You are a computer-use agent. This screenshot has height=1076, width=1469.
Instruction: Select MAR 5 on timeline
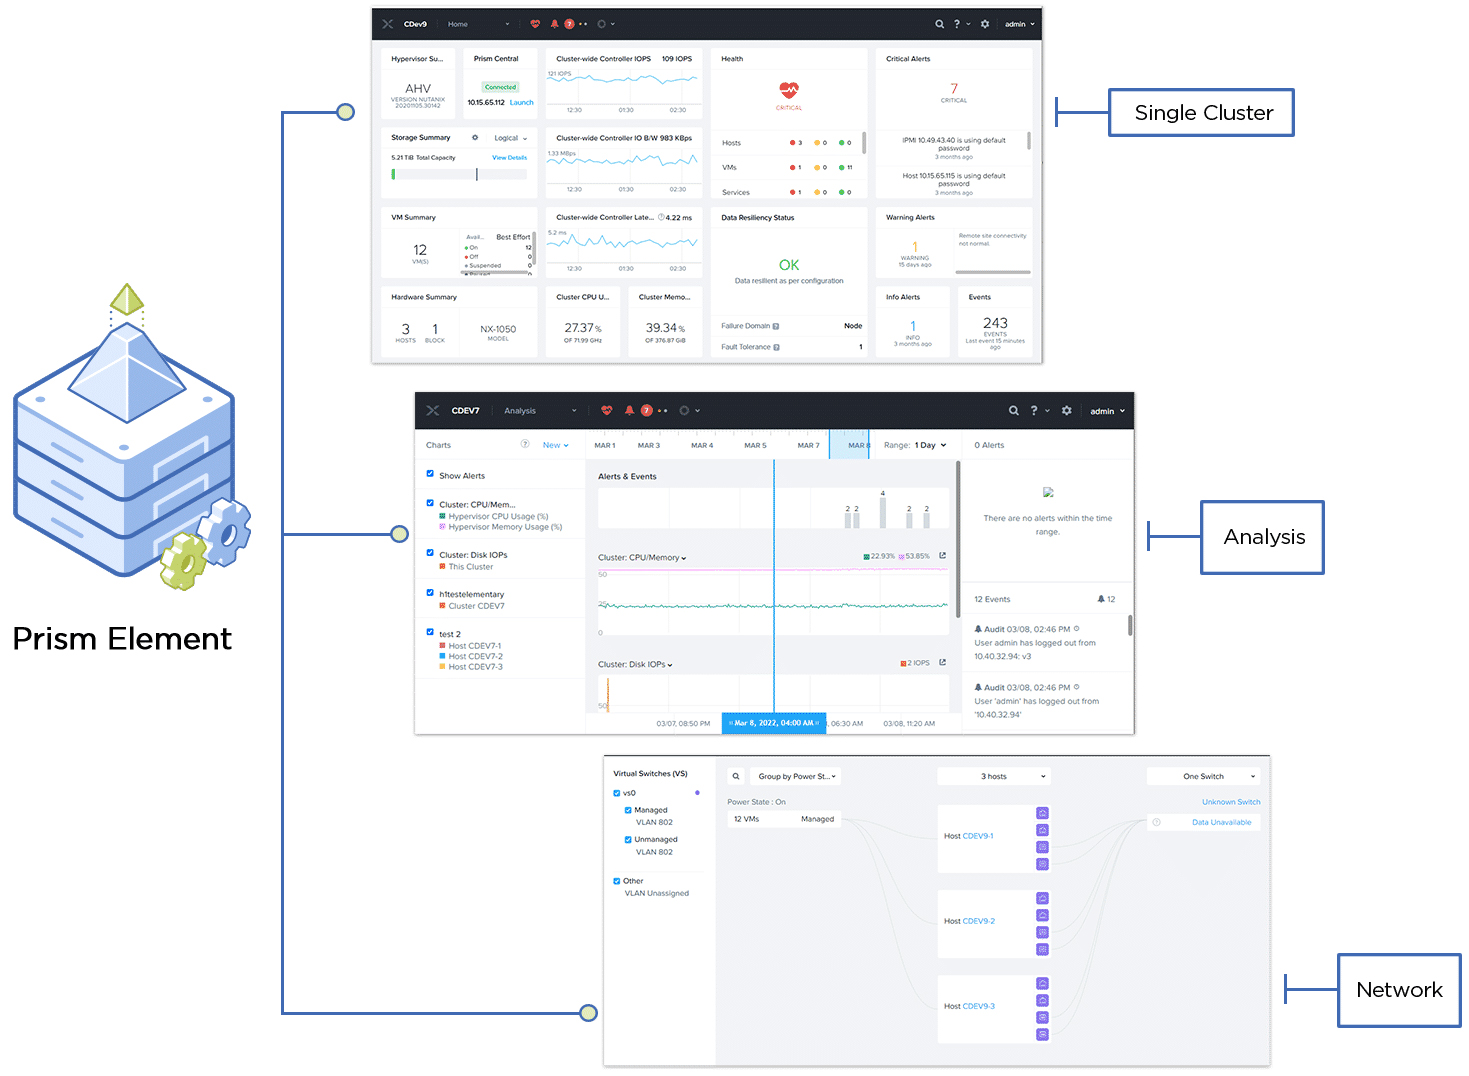(x=755, y=445)
